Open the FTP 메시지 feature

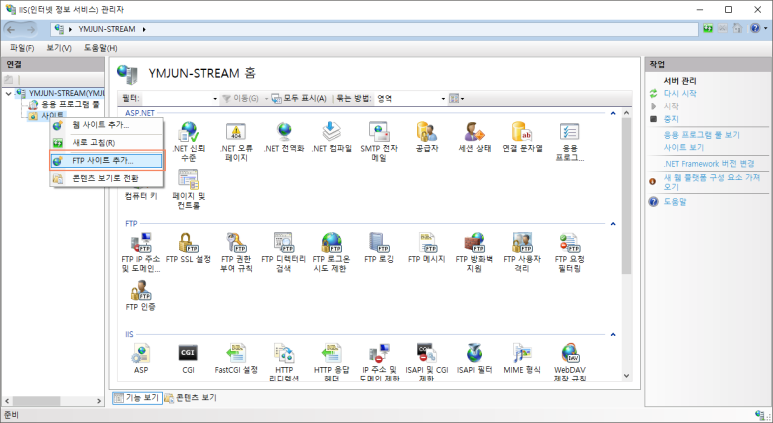point(427,248)
